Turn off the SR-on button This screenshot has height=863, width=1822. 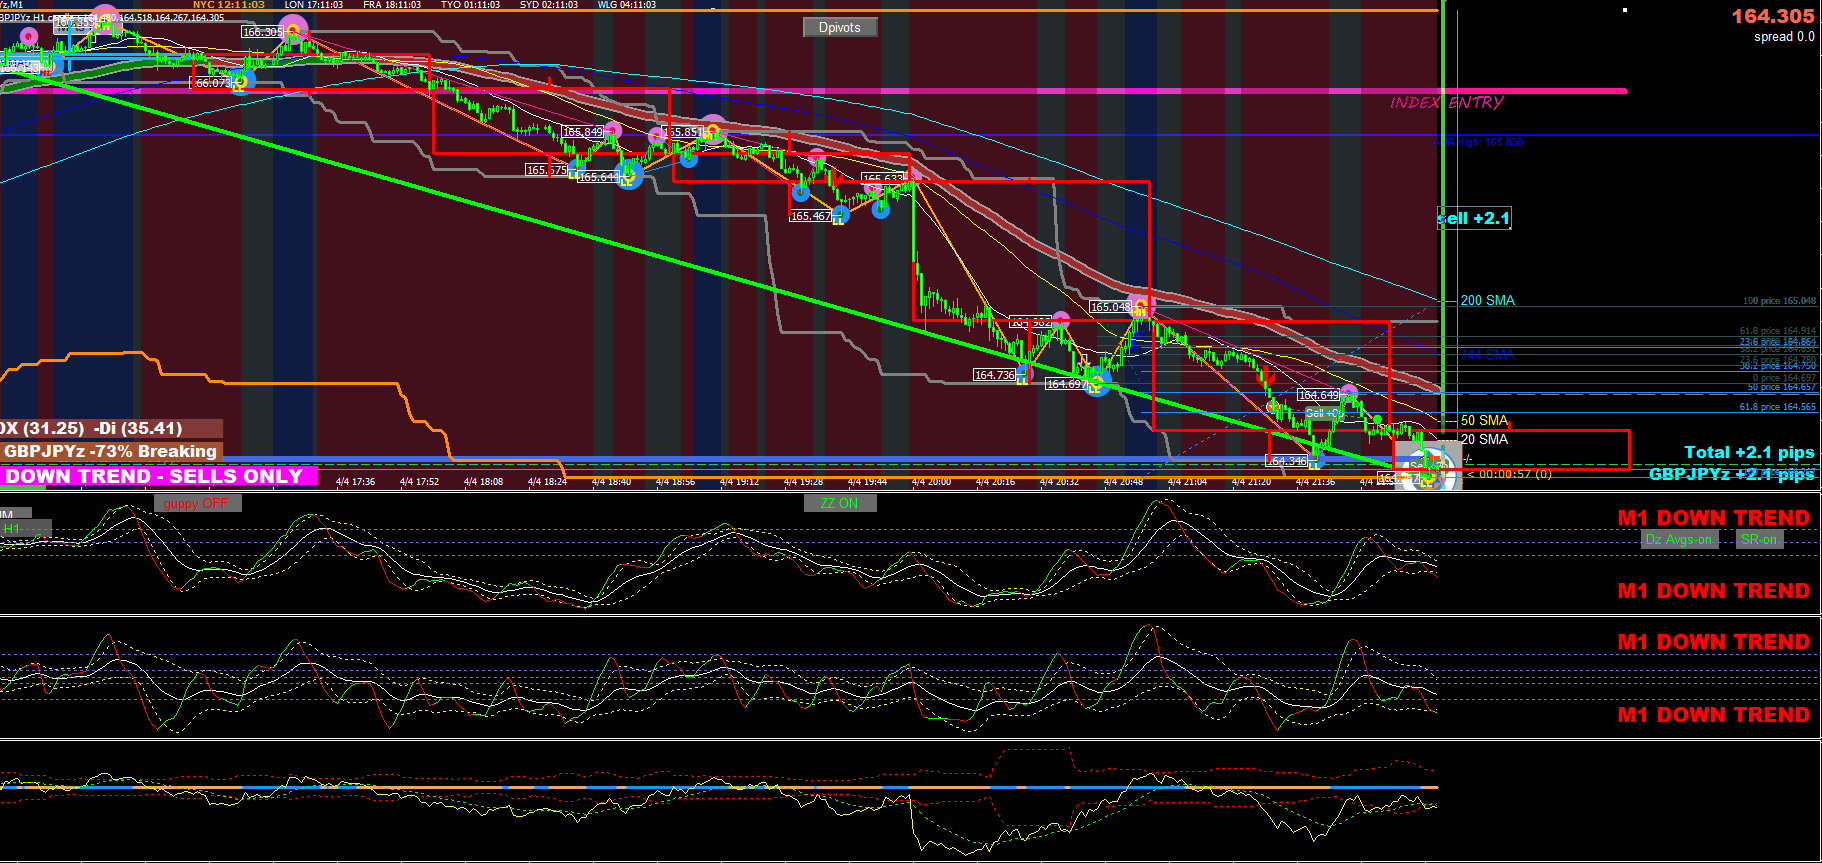(1759, 539)
